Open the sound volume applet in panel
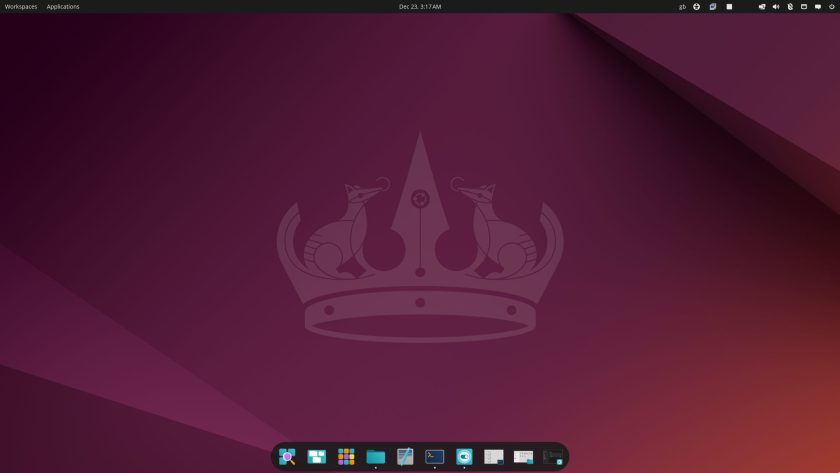Image resolution: width=840 pixels, height=473 pixels. point(776,6)
